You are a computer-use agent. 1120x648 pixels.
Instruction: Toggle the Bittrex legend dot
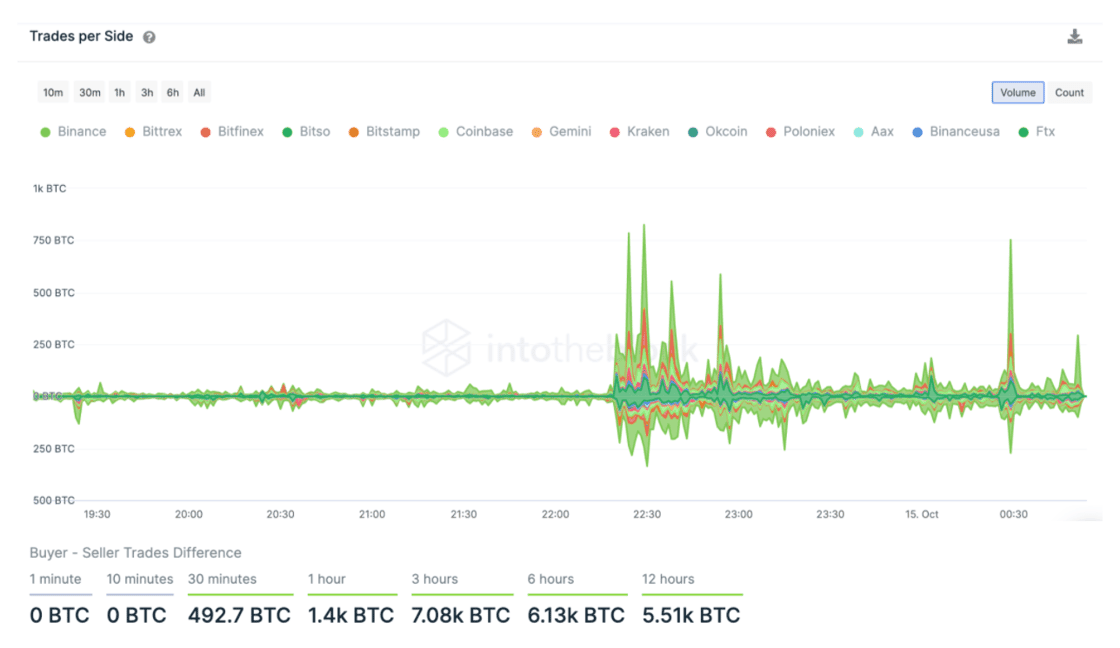130,132
